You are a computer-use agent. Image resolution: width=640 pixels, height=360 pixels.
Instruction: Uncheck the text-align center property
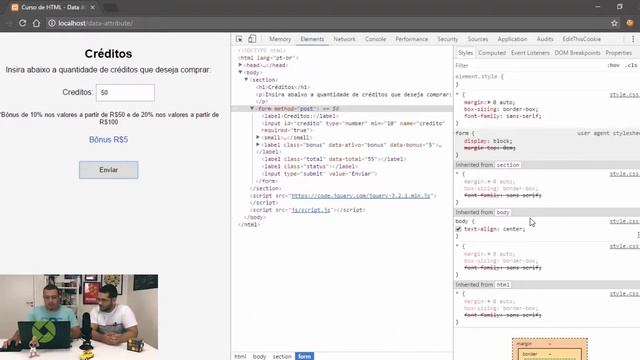point(458,229)
